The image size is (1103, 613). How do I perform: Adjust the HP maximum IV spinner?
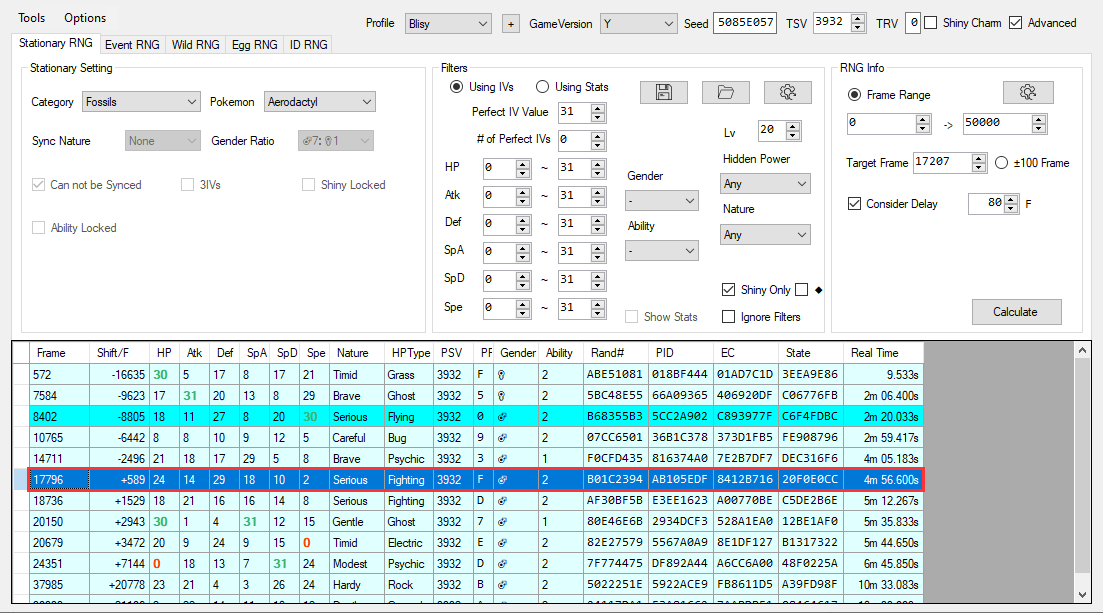598,168
